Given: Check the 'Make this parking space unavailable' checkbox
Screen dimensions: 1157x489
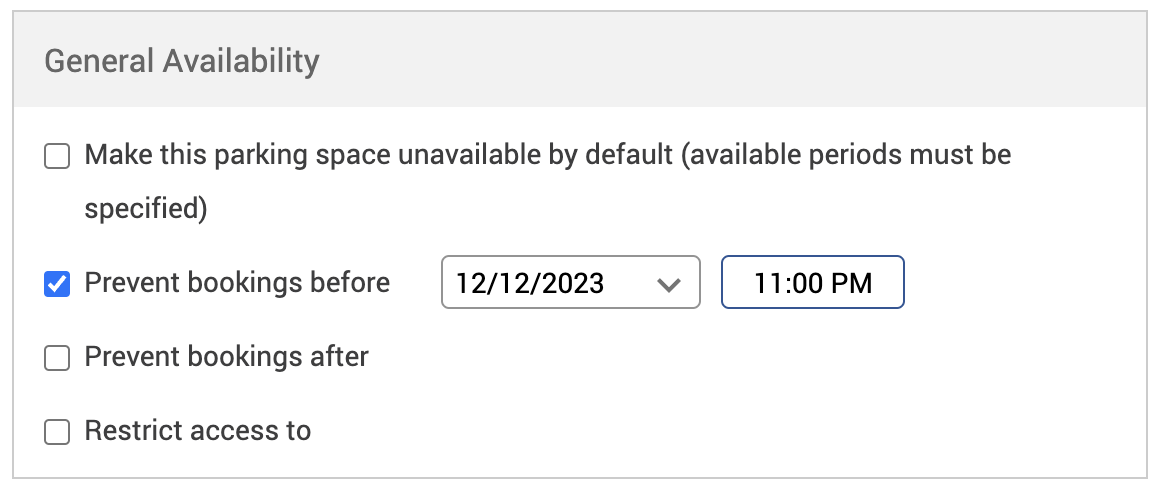Looking at the screenshot, I should [57, 157].
